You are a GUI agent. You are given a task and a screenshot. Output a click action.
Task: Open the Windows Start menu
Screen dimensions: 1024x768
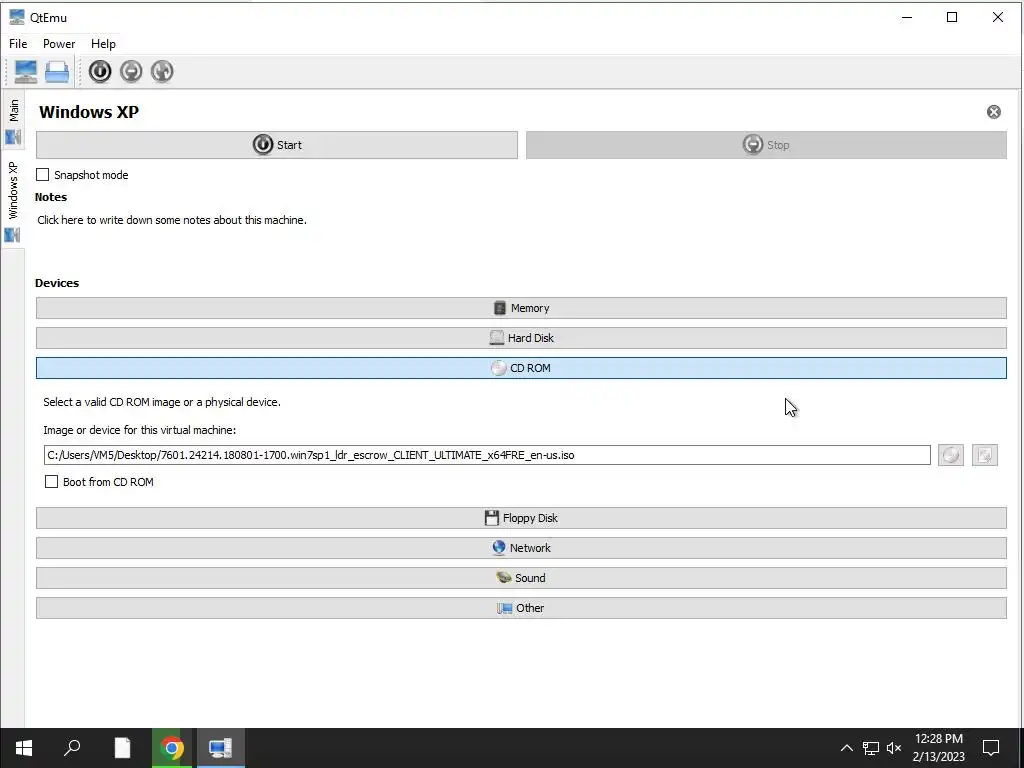tap(24, 748)
